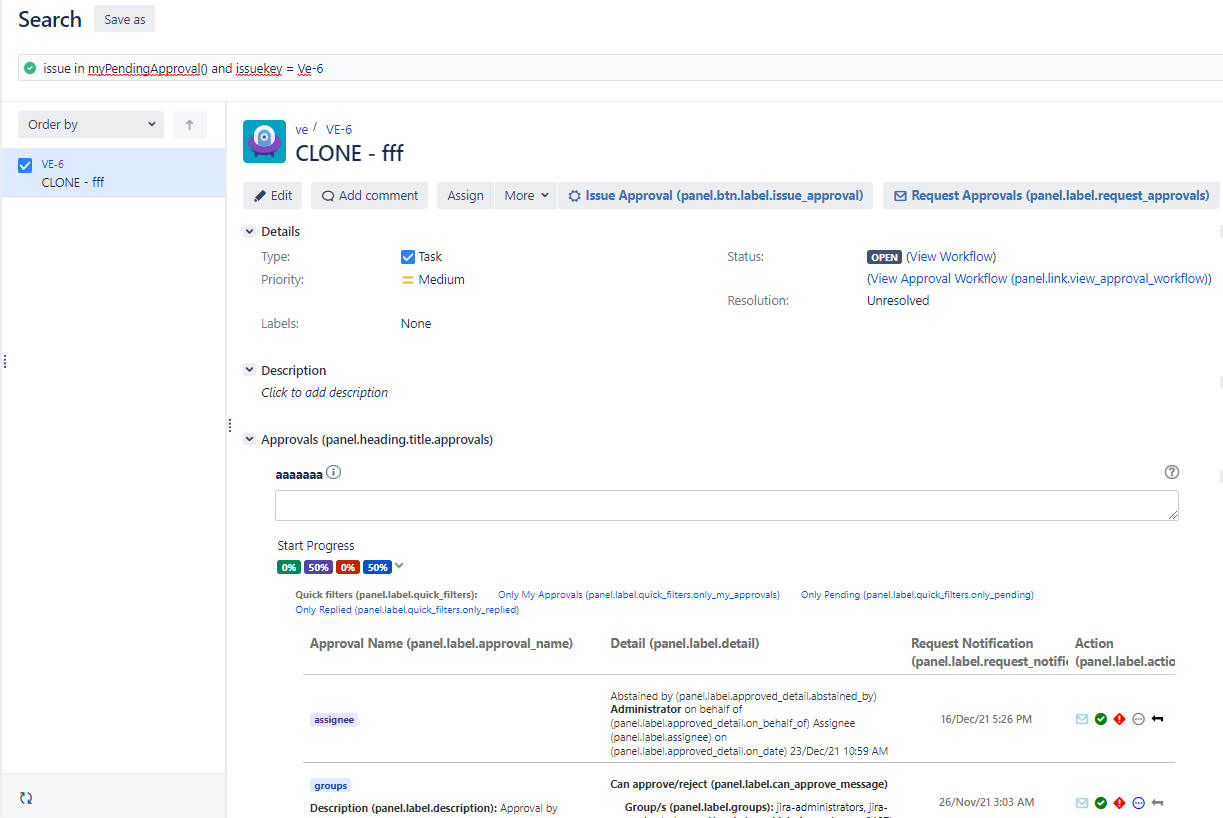Viewport: 1223px width, 818px height.
Task: Click the refresh icon at bottom left
Action: [26, 798]
